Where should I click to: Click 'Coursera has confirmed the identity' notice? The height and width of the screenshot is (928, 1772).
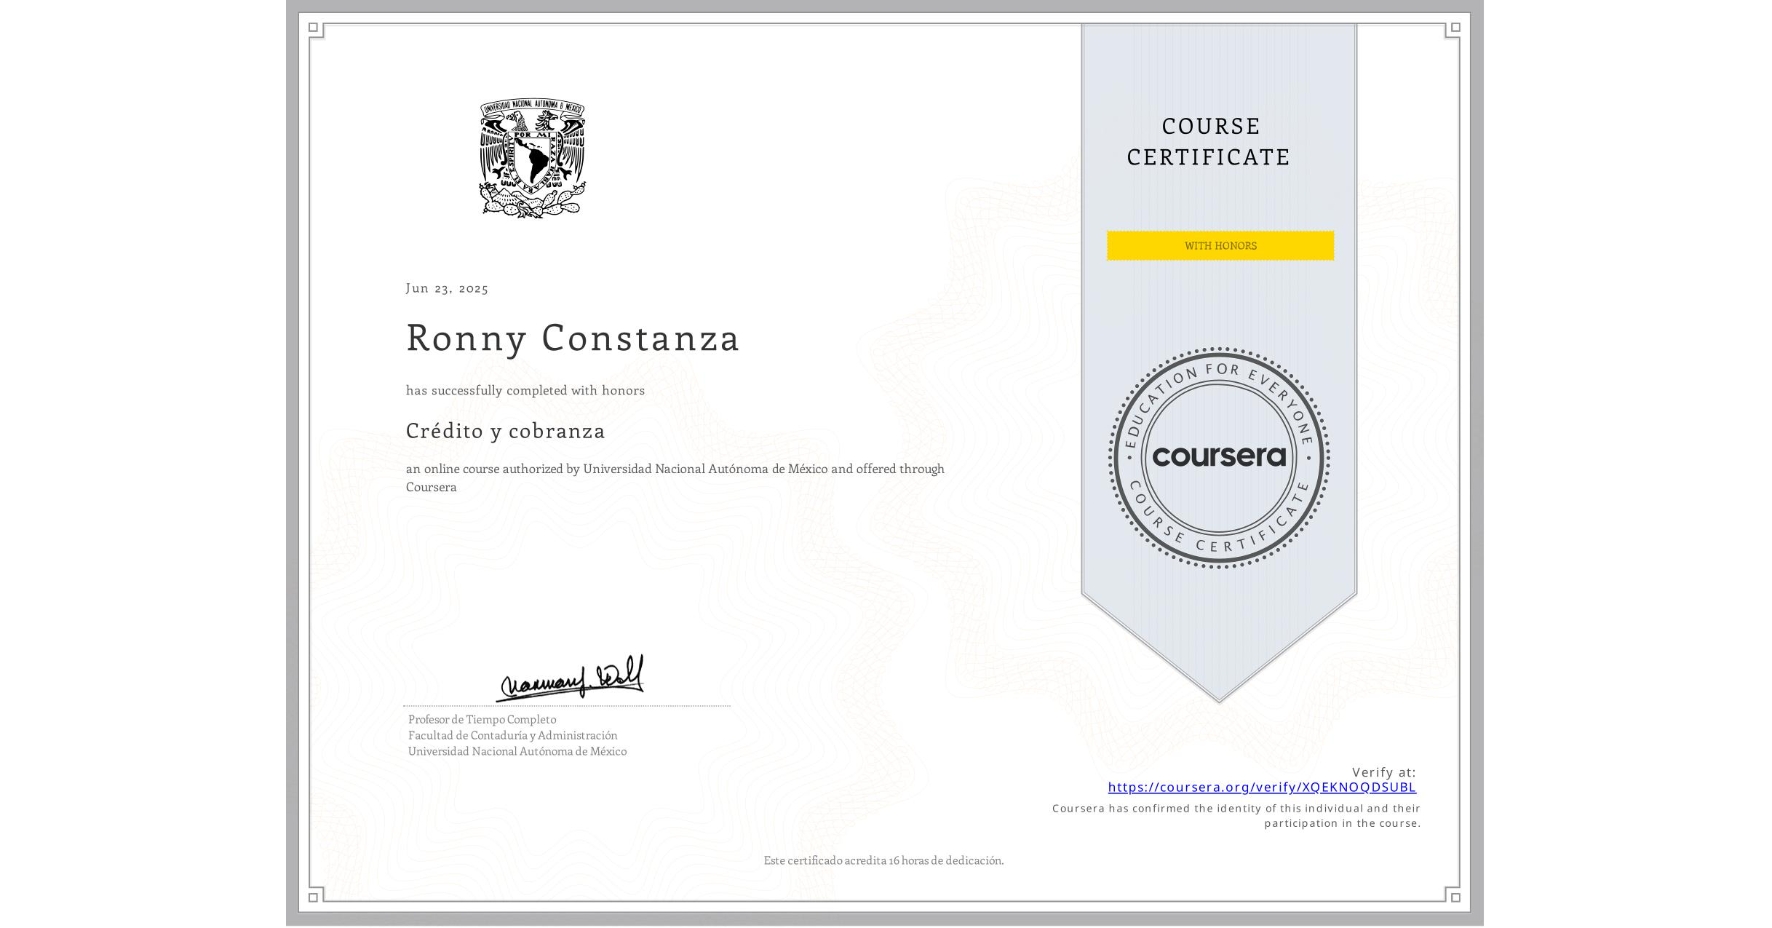1236,816
